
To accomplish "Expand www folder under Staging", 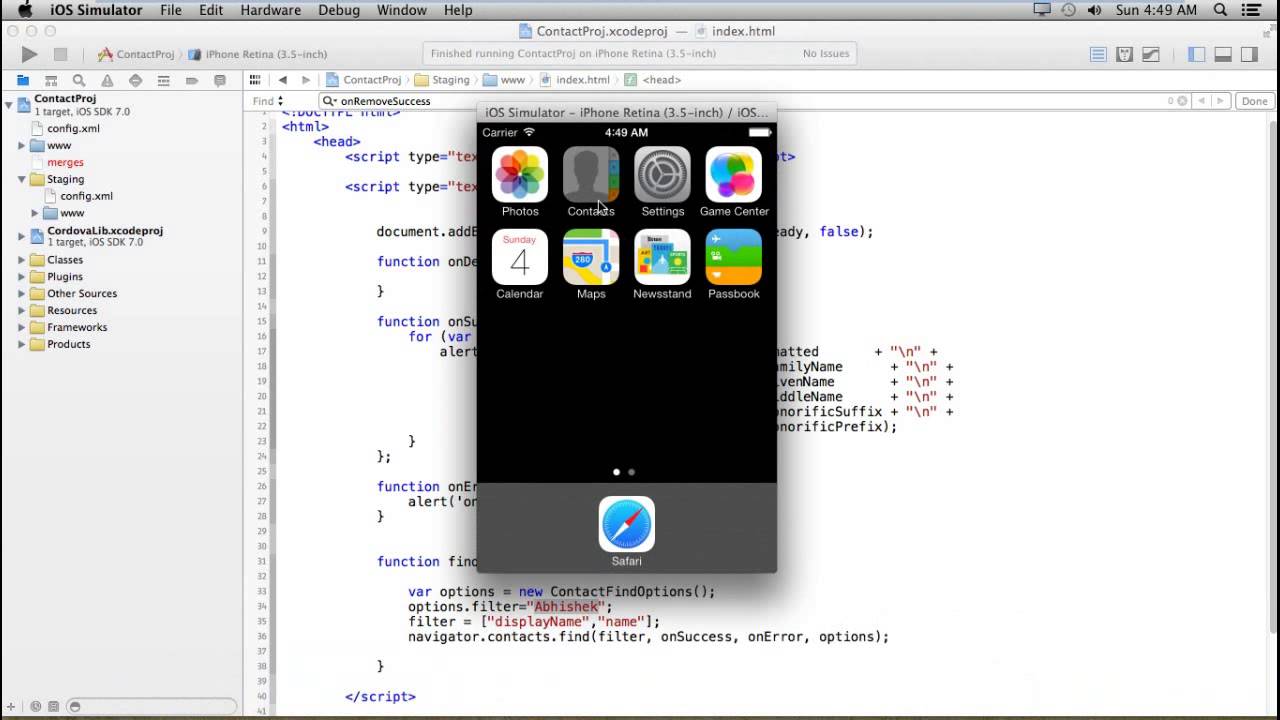I will (x=35, y=213).
